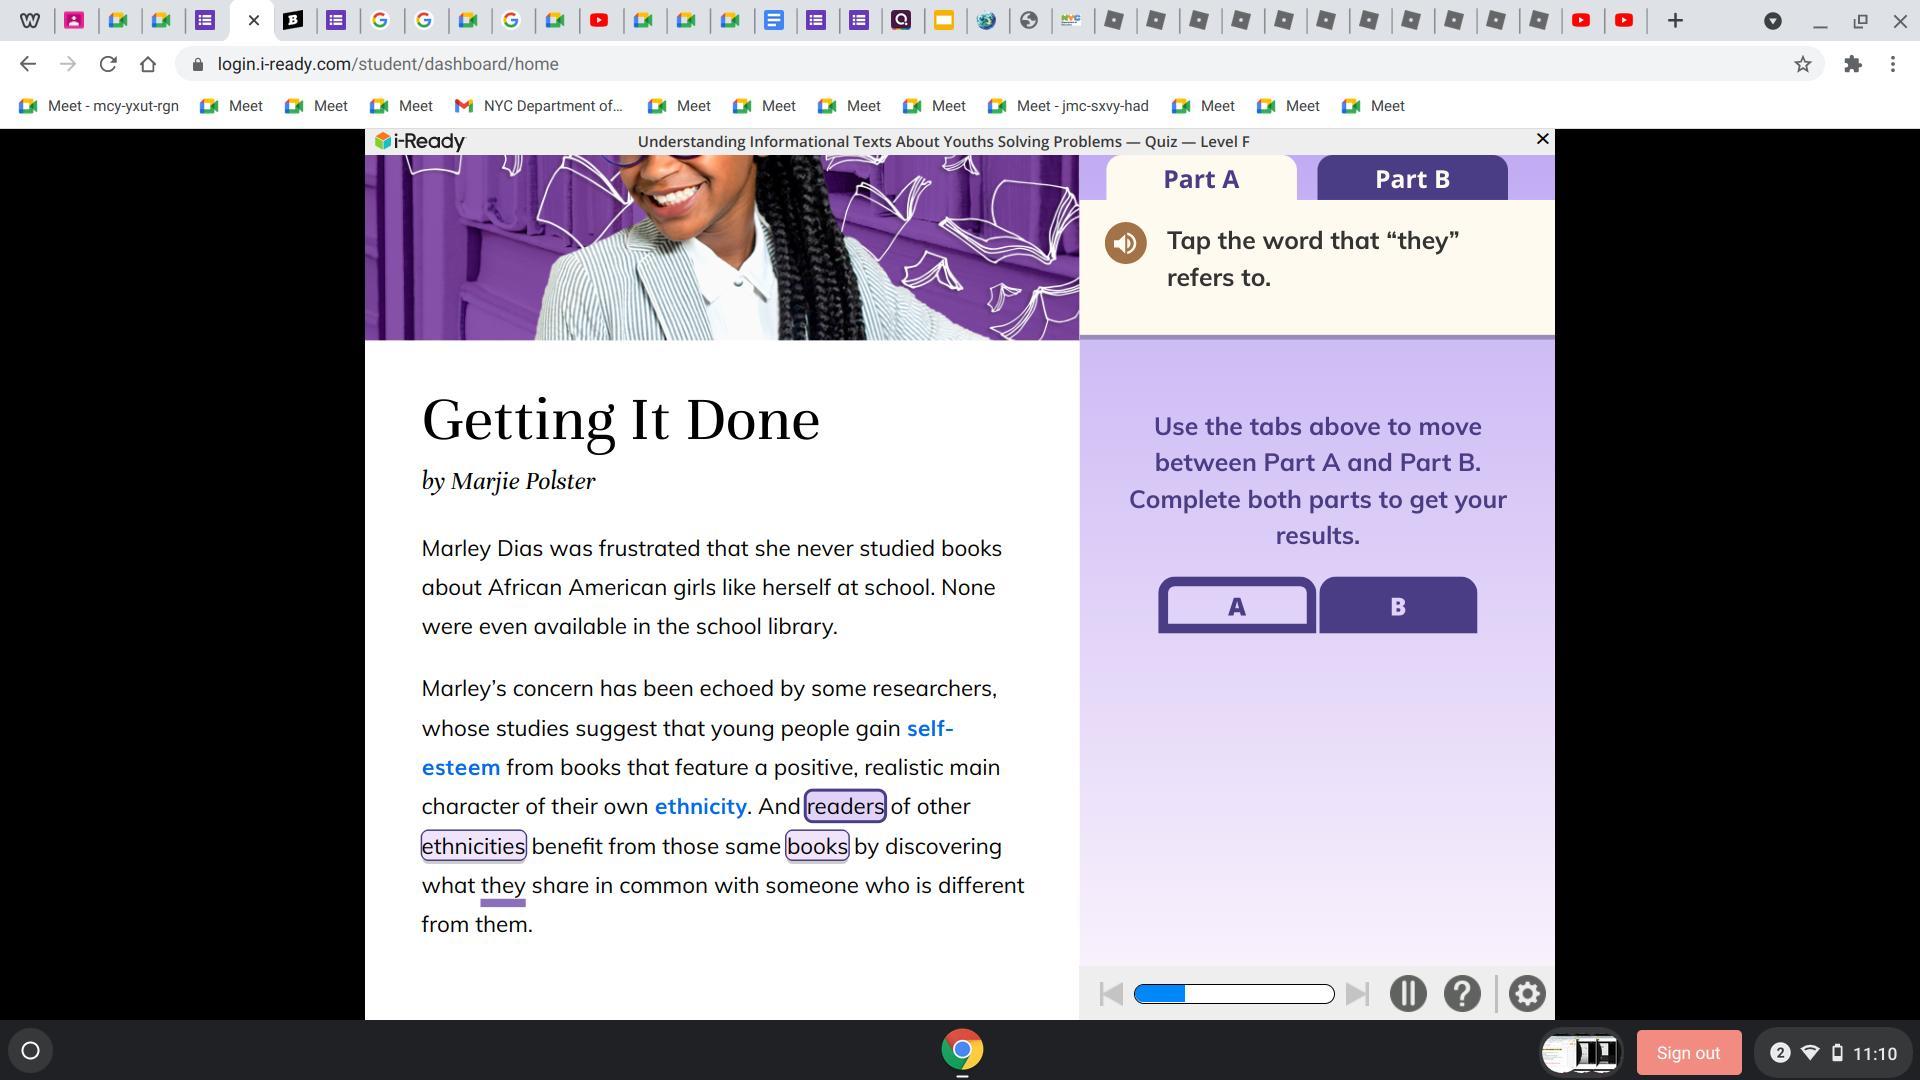
Task: Open the system status tray clock
Action: 1873,1053
